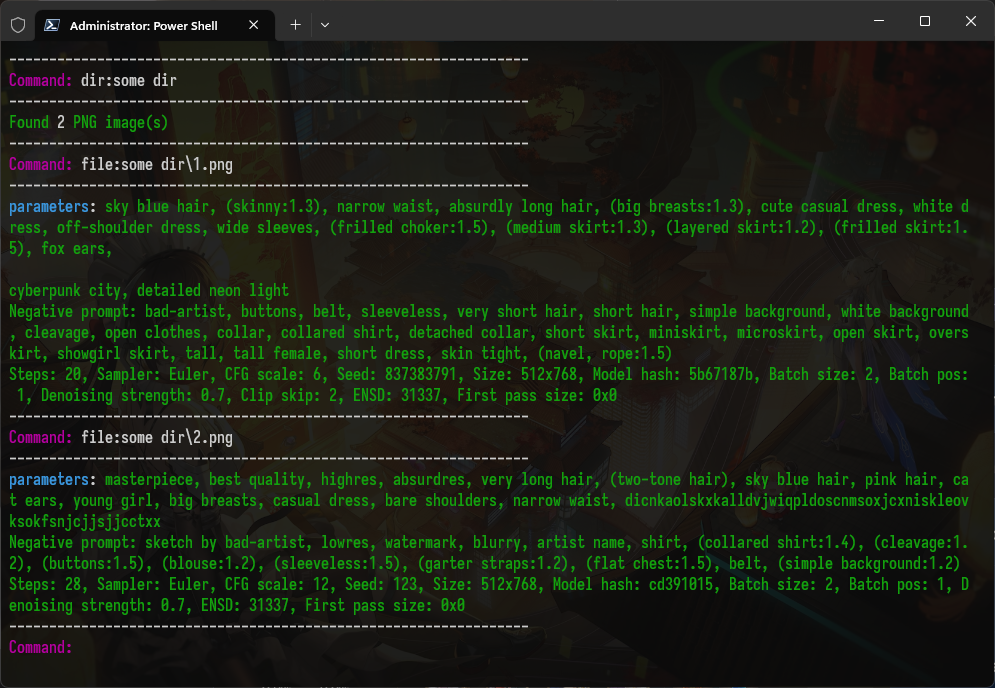Click the 'Seed: 837383791' value

tap(396, 374)
